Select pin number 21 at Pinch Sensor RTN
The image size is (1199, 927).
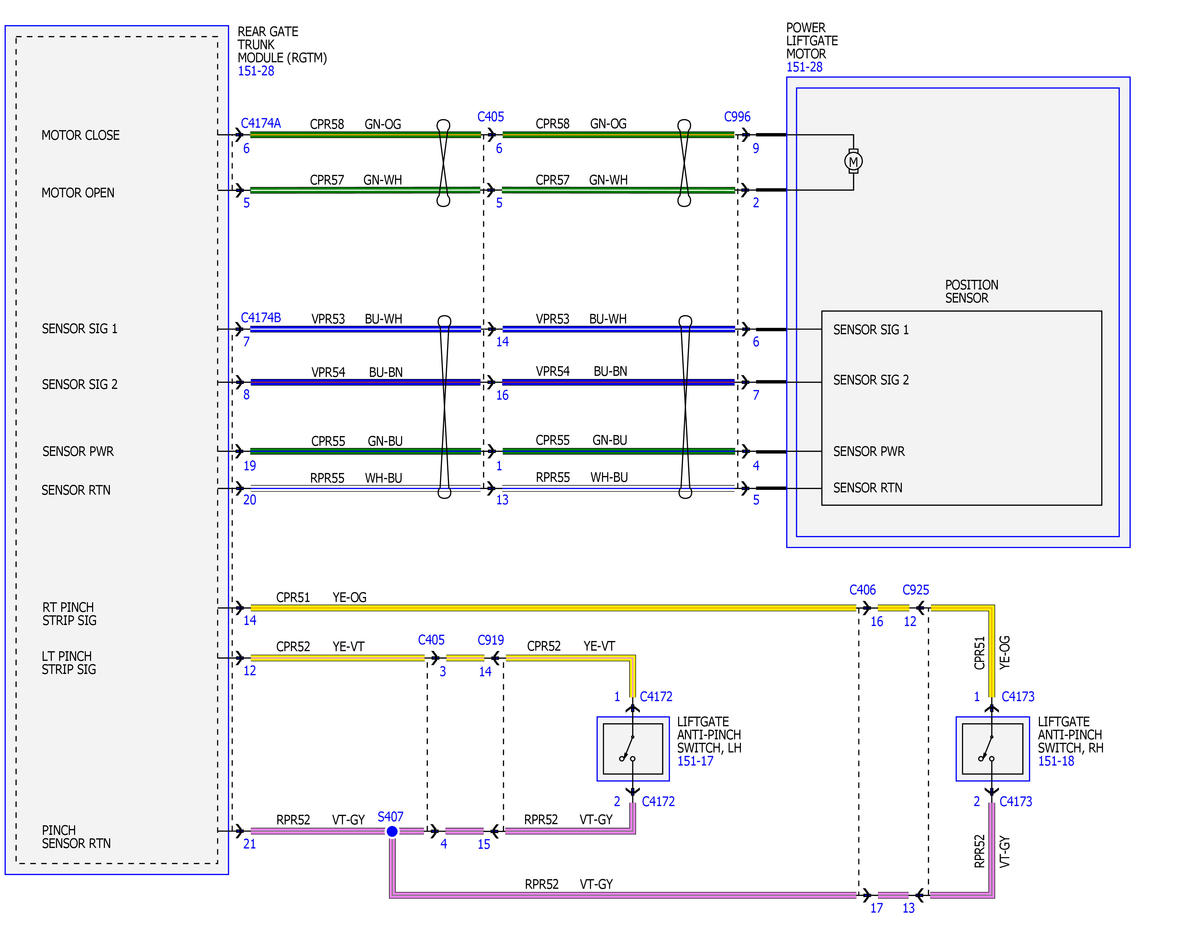pyautogui.click(x=249, y=844)
